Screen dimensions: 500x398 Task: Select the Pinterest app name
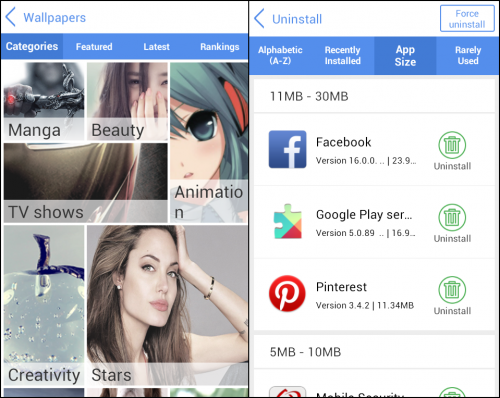tap(341, 287)
